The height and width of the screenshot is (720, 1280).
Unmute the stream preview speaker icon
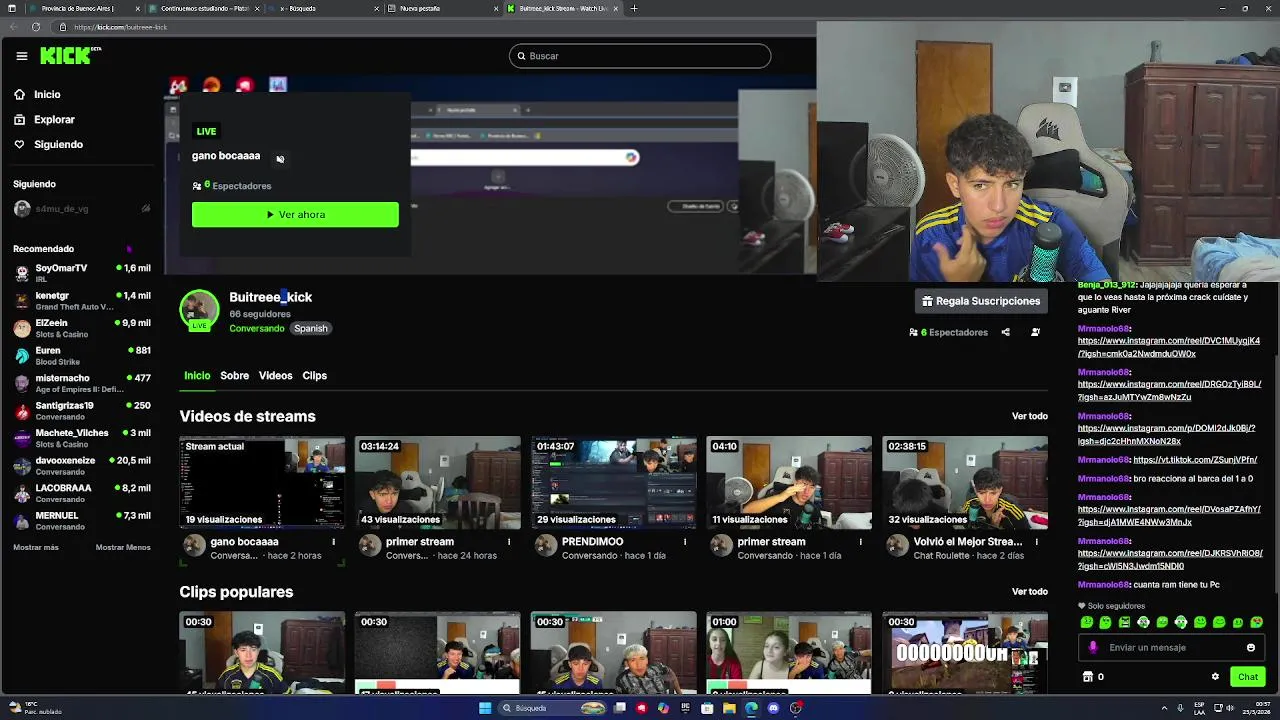(280, 159)
